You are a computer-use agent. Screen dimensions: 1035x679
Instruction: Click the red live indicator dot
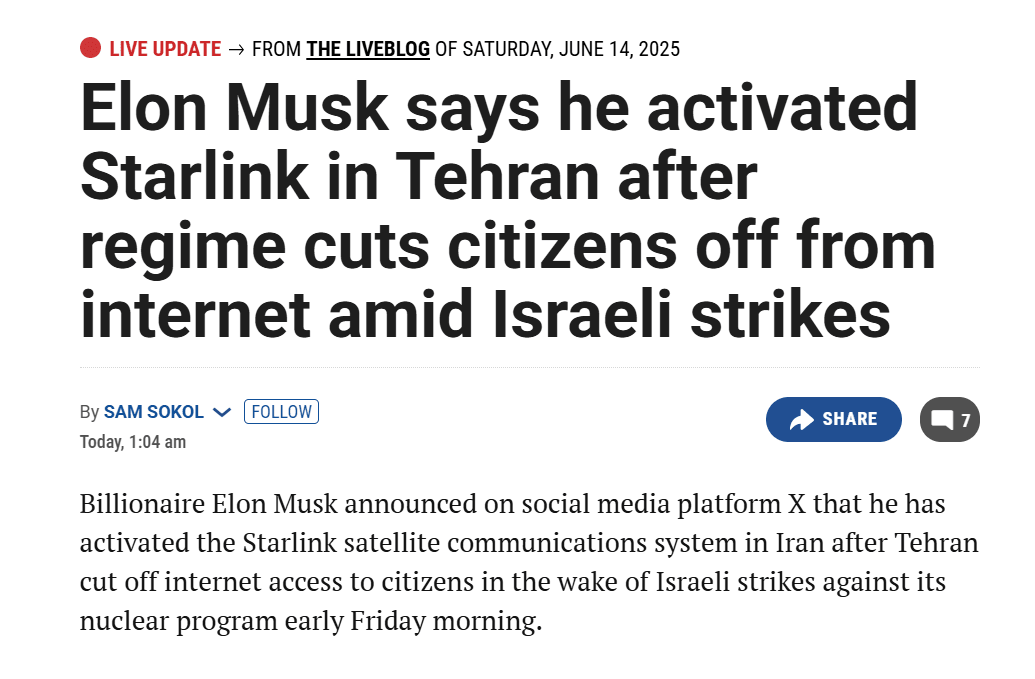(90, 48)
